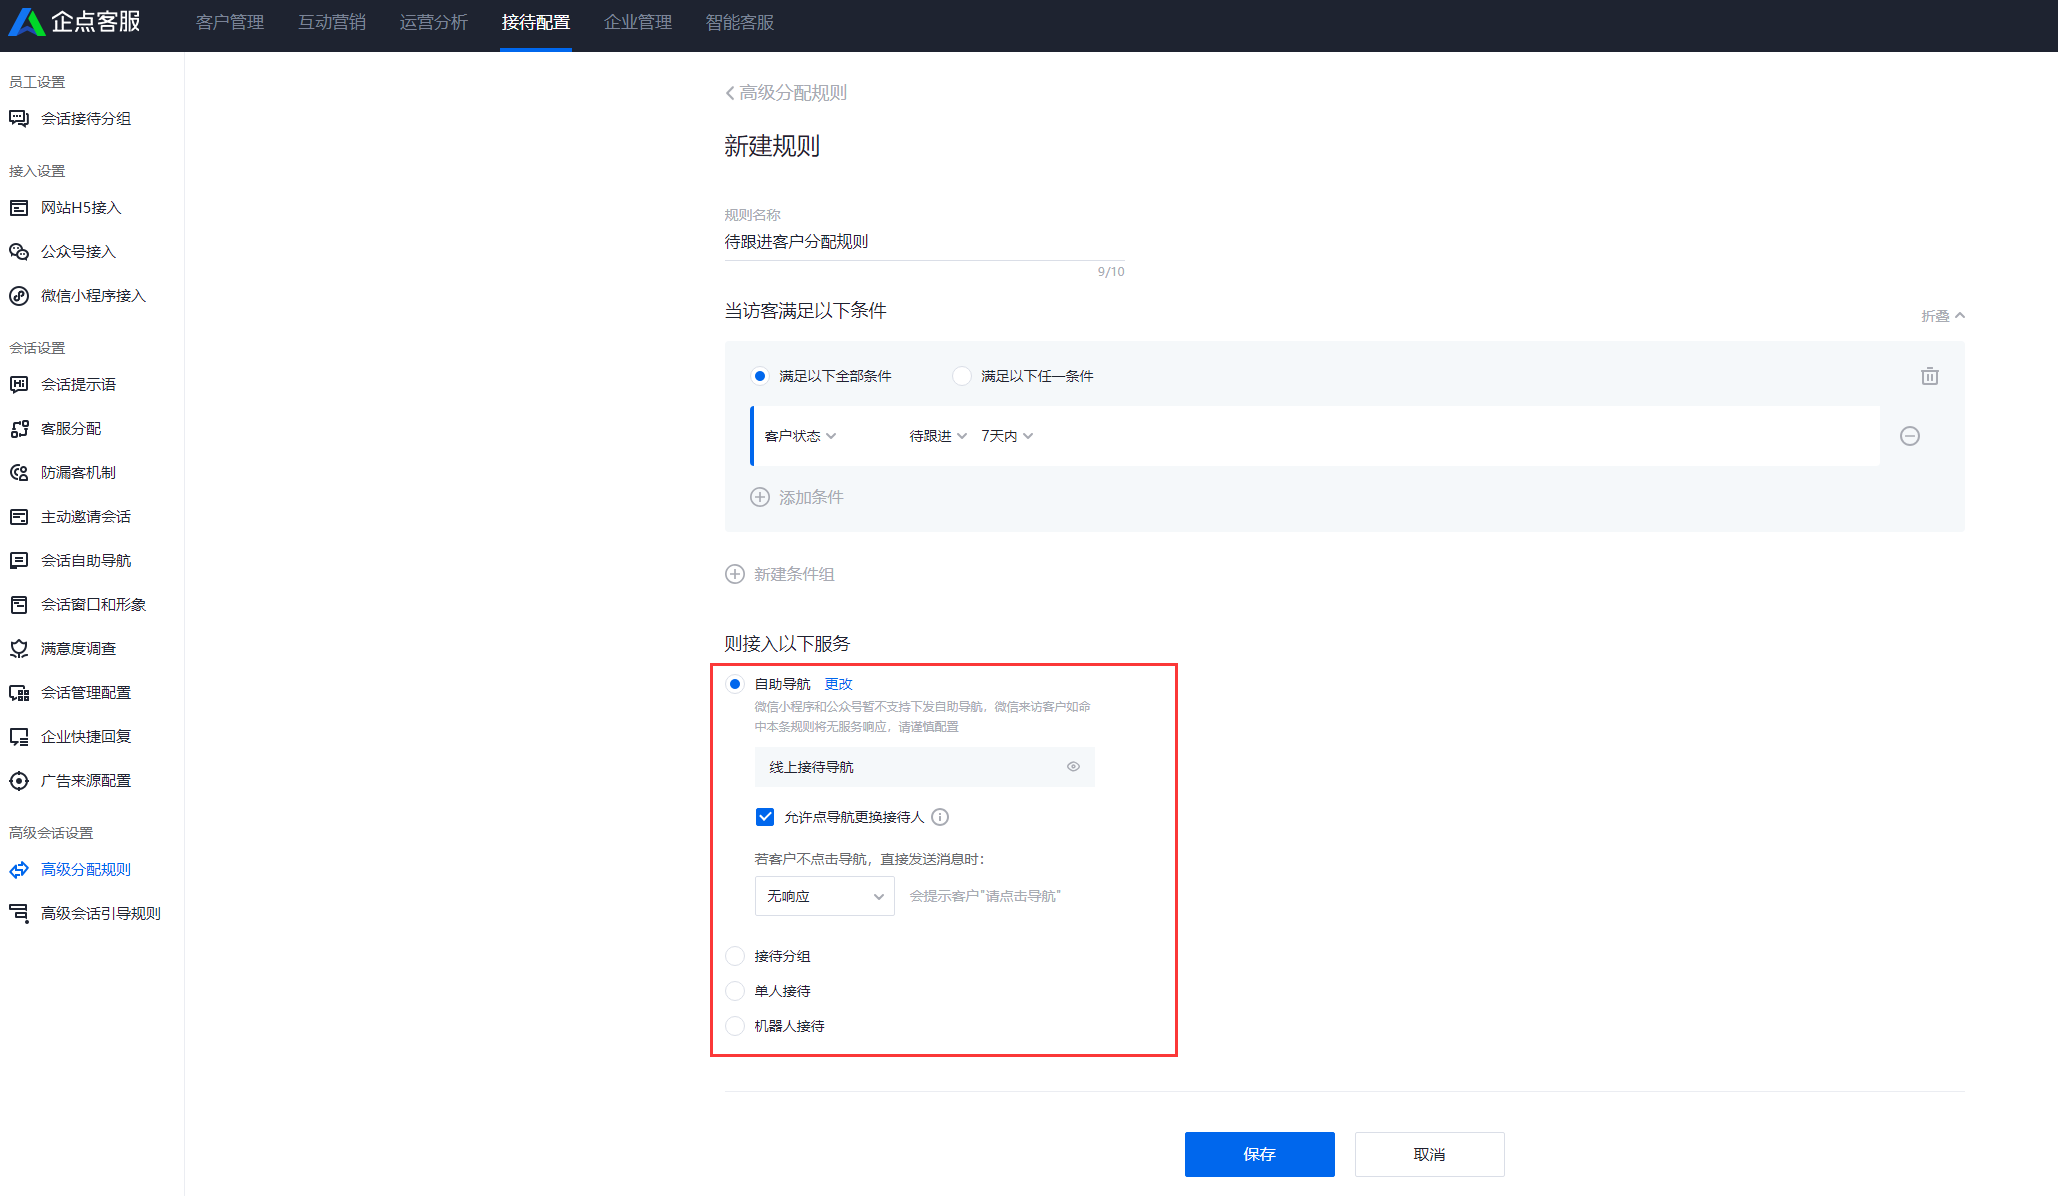
Task: Open 客户管理 top tab
Action: click(x=230, y=22)
